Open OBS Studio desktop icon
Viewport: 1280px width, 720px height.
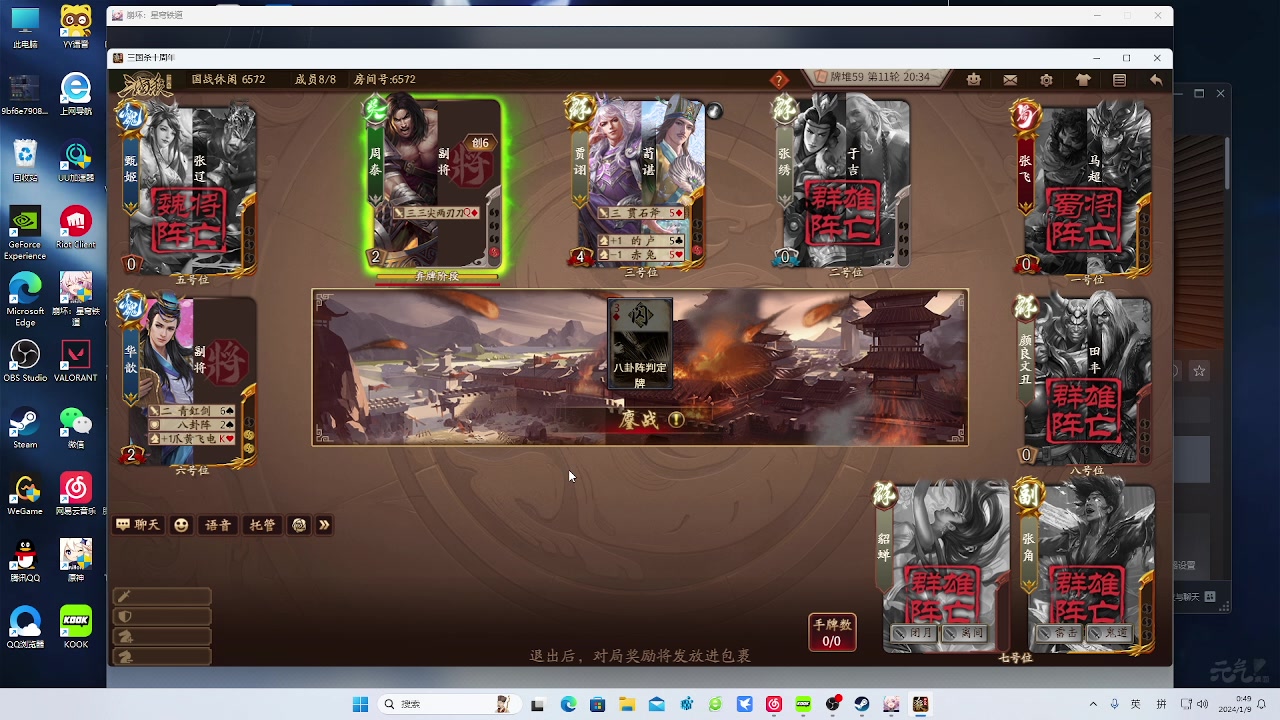click(25, 362)
